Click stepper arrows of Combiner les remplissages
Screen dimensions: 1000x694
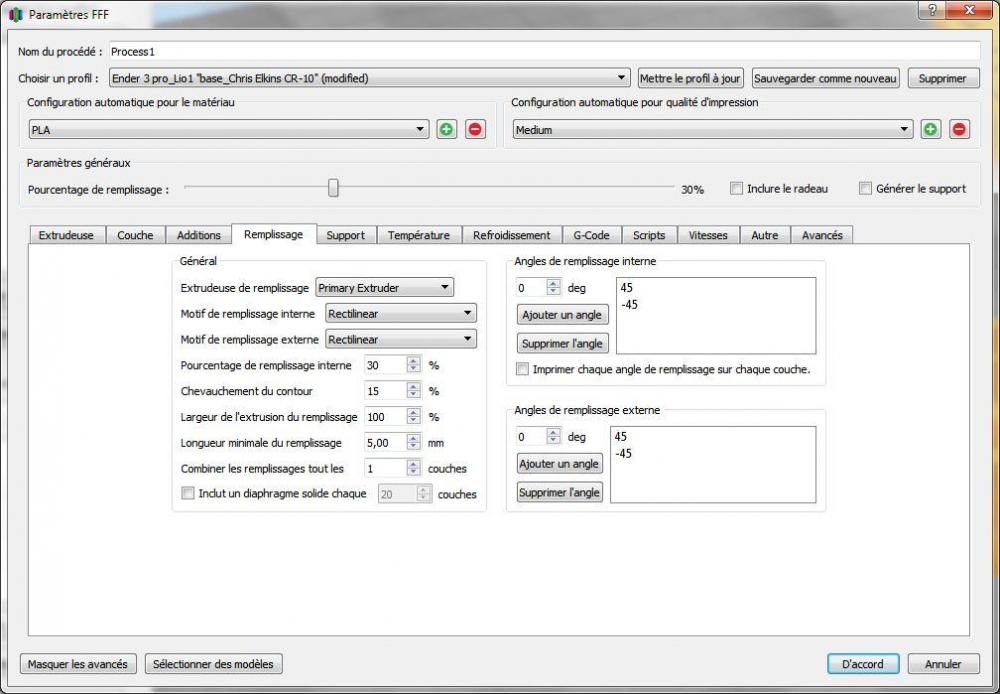pyautogui.click(x=414, y=469)
